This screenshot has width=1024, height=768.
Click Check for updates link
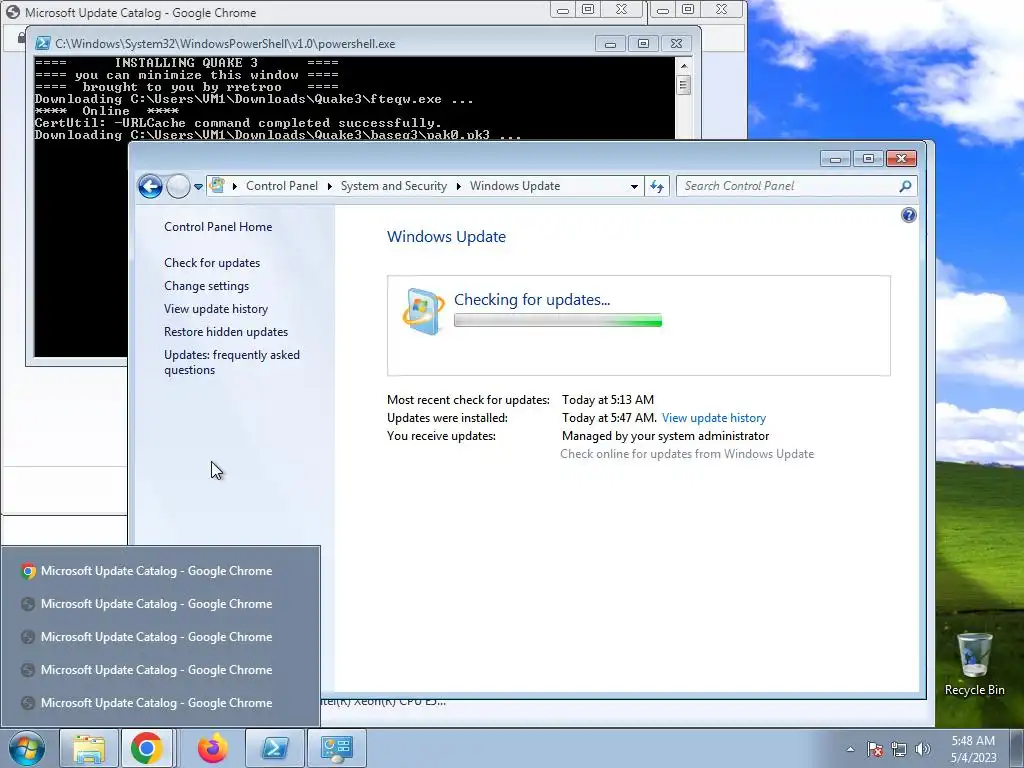(212, 263)
